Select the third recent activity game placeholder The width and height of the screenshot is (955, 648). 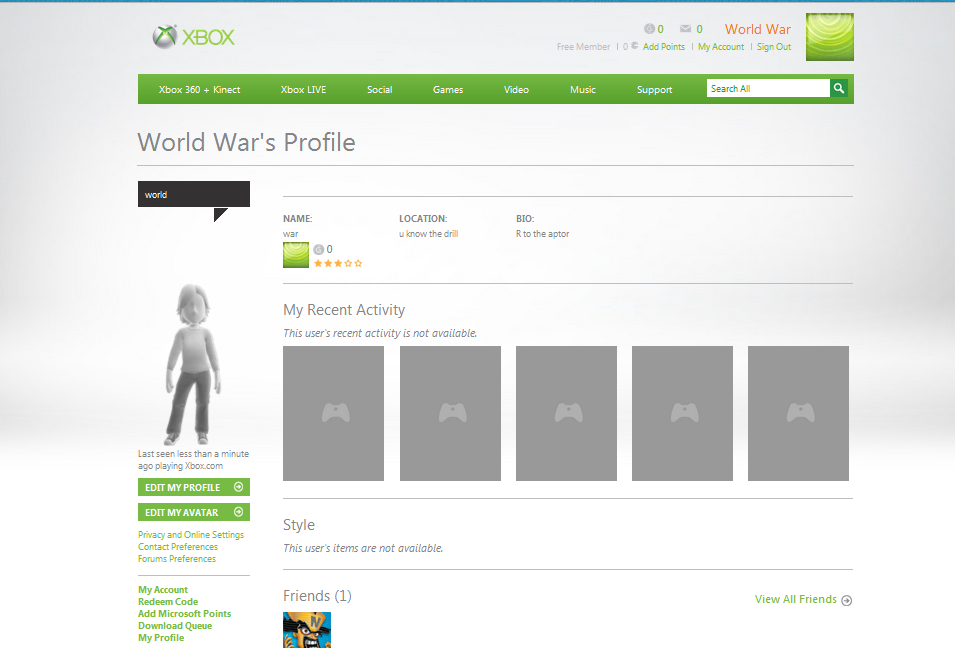(x=566, y=414)
